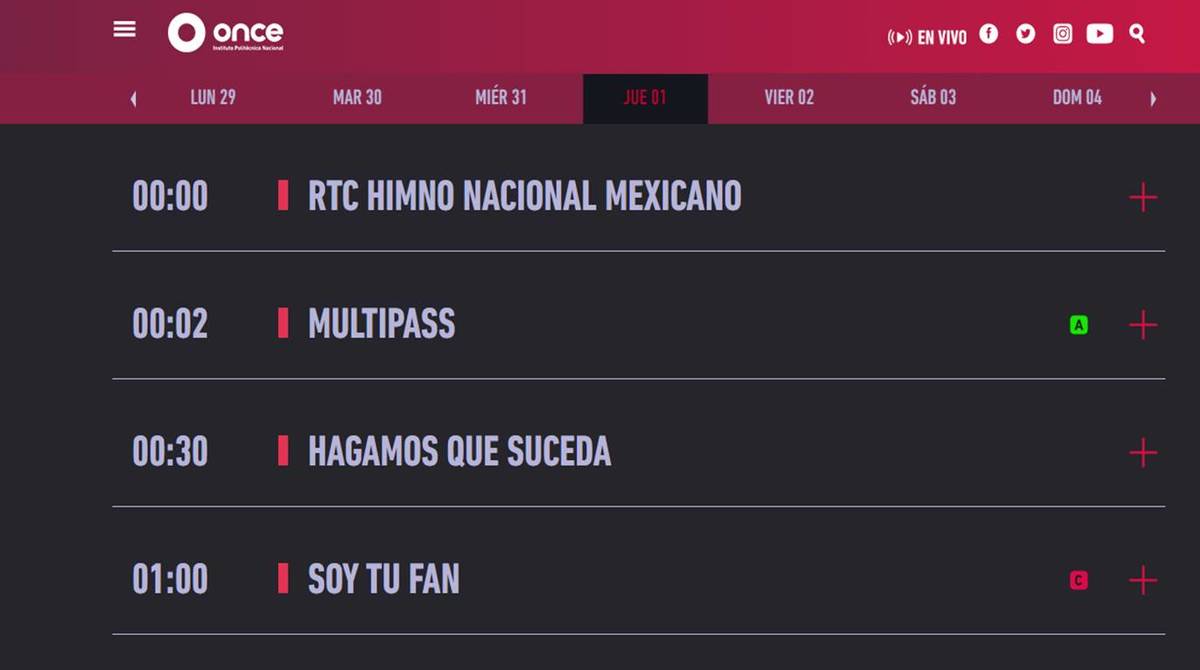1200x670 pixels.
Task: Select the LUN 29 day tab
Action: click(213, 98)
